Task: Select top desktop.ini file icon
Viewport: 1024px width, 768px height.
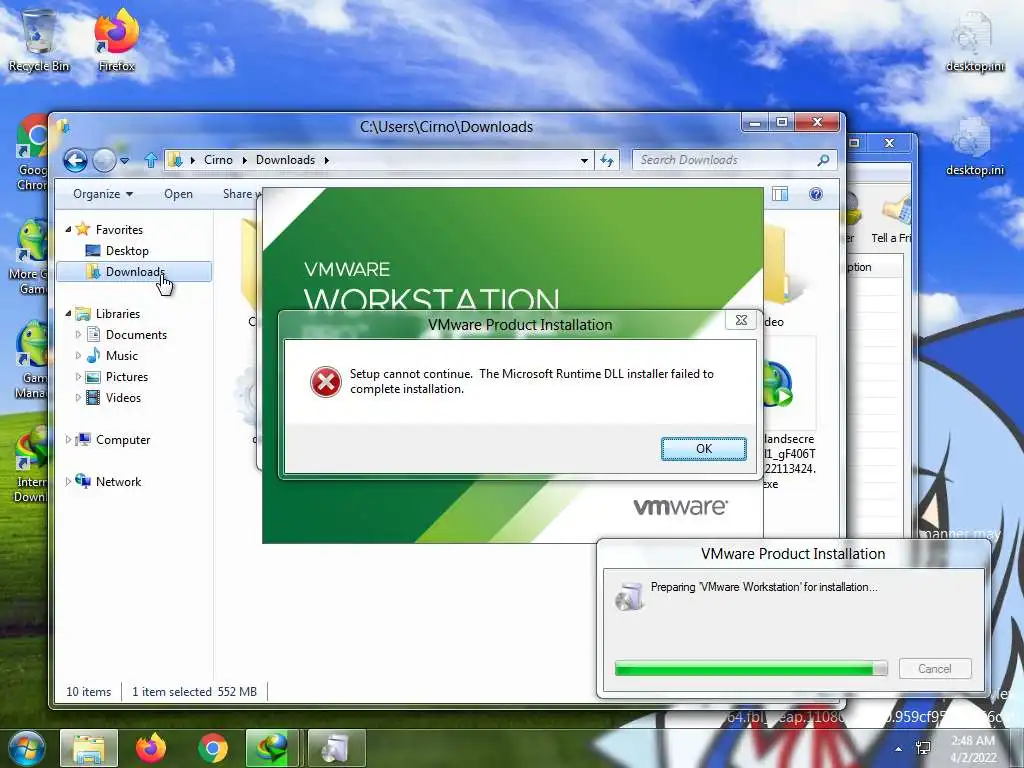Action: pos(975,42)
